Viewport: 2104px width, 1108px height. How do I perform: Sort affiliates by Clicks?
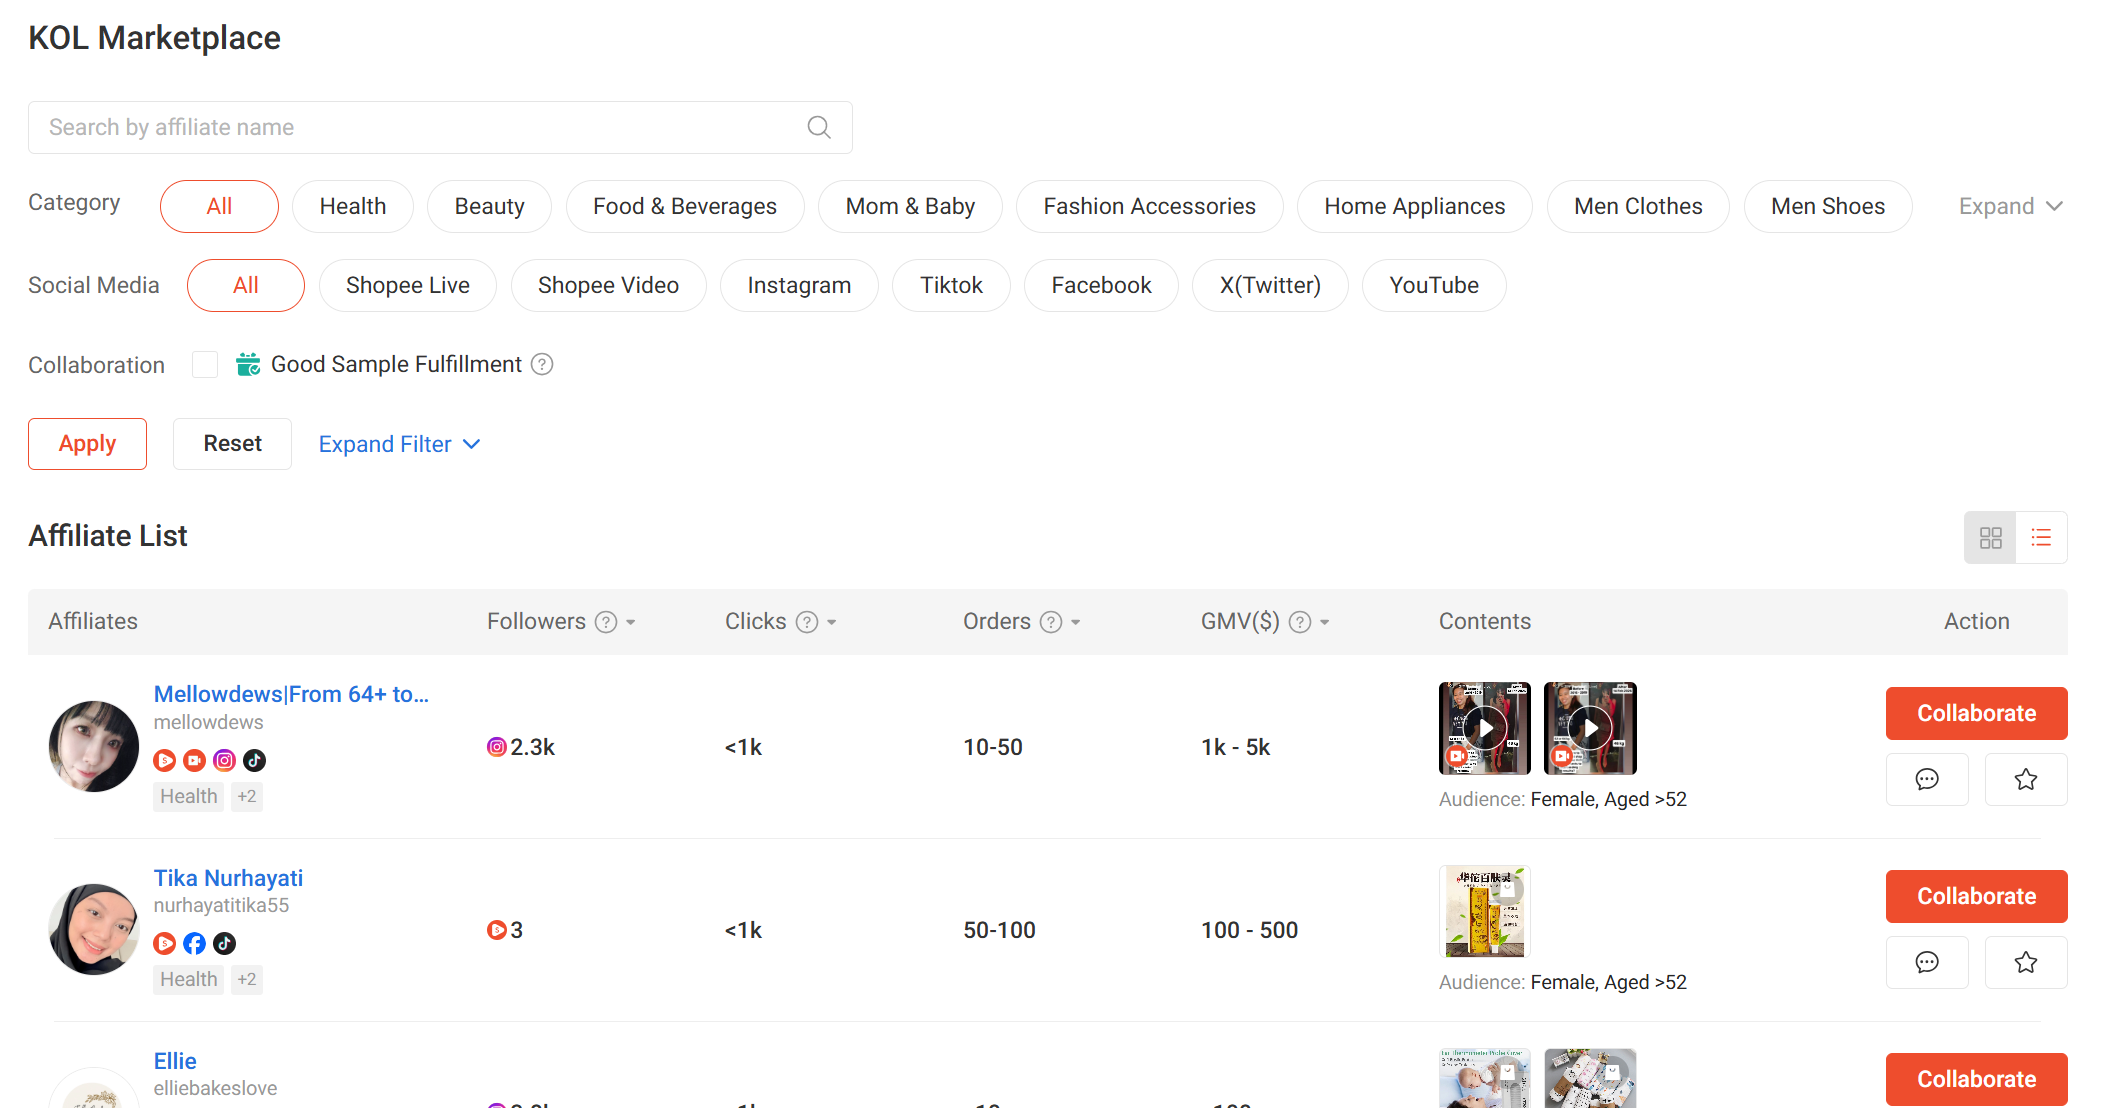pos(832,622)
